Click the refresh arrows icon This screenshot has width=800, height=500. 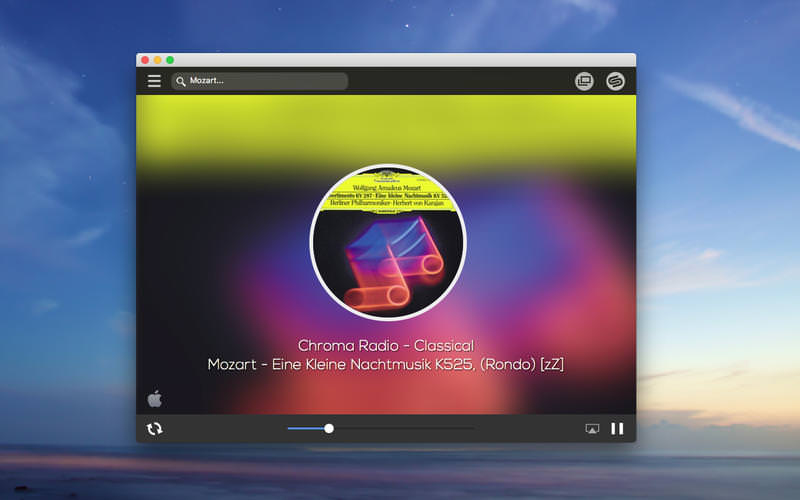point(155,429)
